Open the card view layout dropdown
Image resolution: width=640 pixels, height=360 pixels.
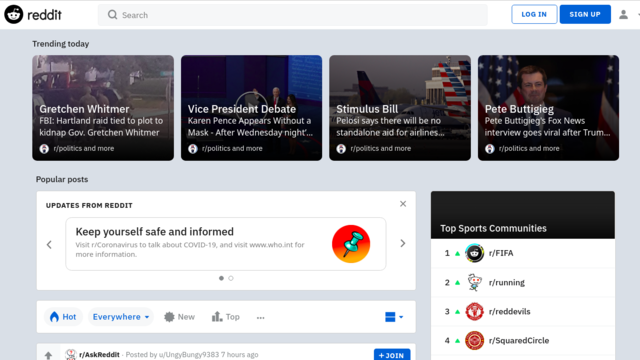pyautogui.click(x=394, y=317)
